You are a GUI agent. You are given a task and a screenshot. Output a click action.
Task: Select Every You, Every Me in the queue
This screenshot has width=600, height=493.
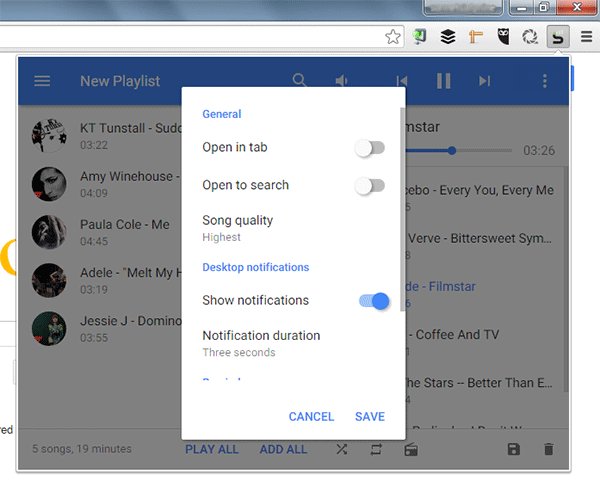(x=484, y=198)
